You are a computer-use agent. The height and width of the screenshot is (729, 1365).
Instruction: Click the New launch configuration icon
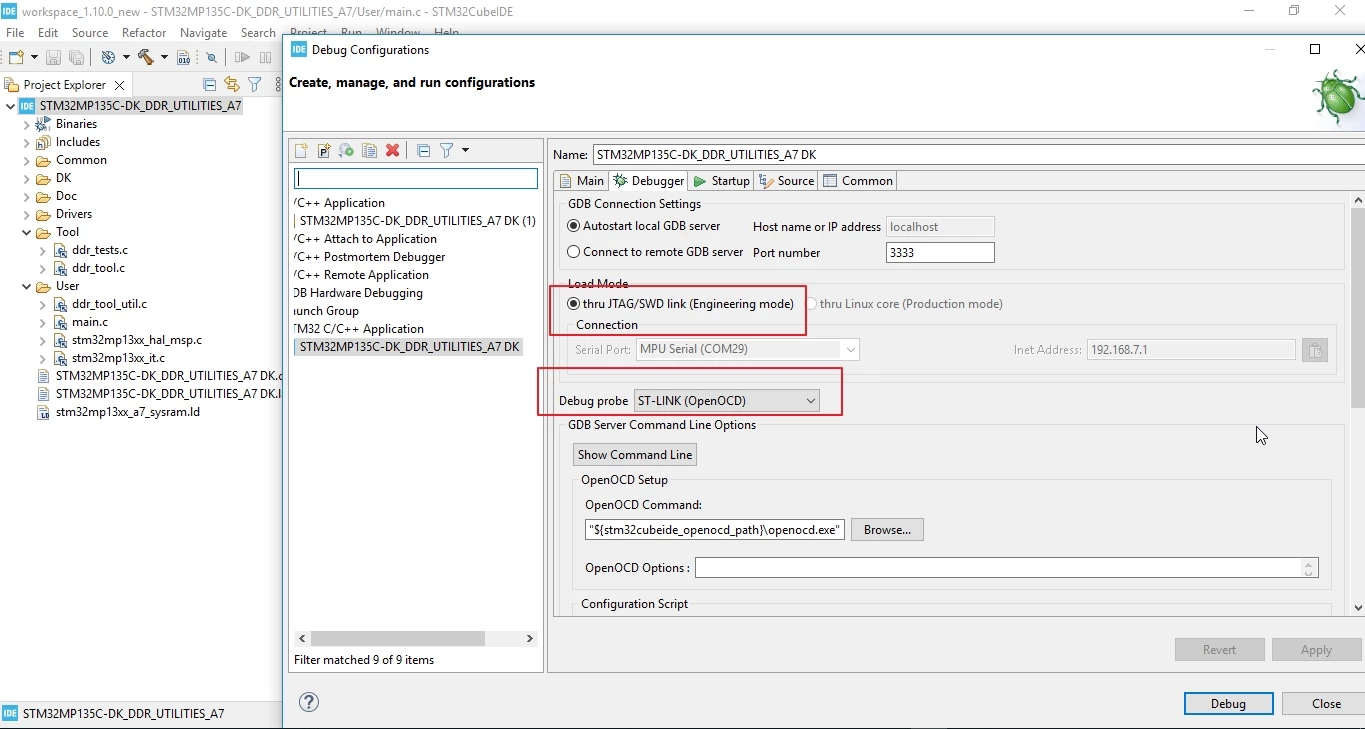(301, 151)
